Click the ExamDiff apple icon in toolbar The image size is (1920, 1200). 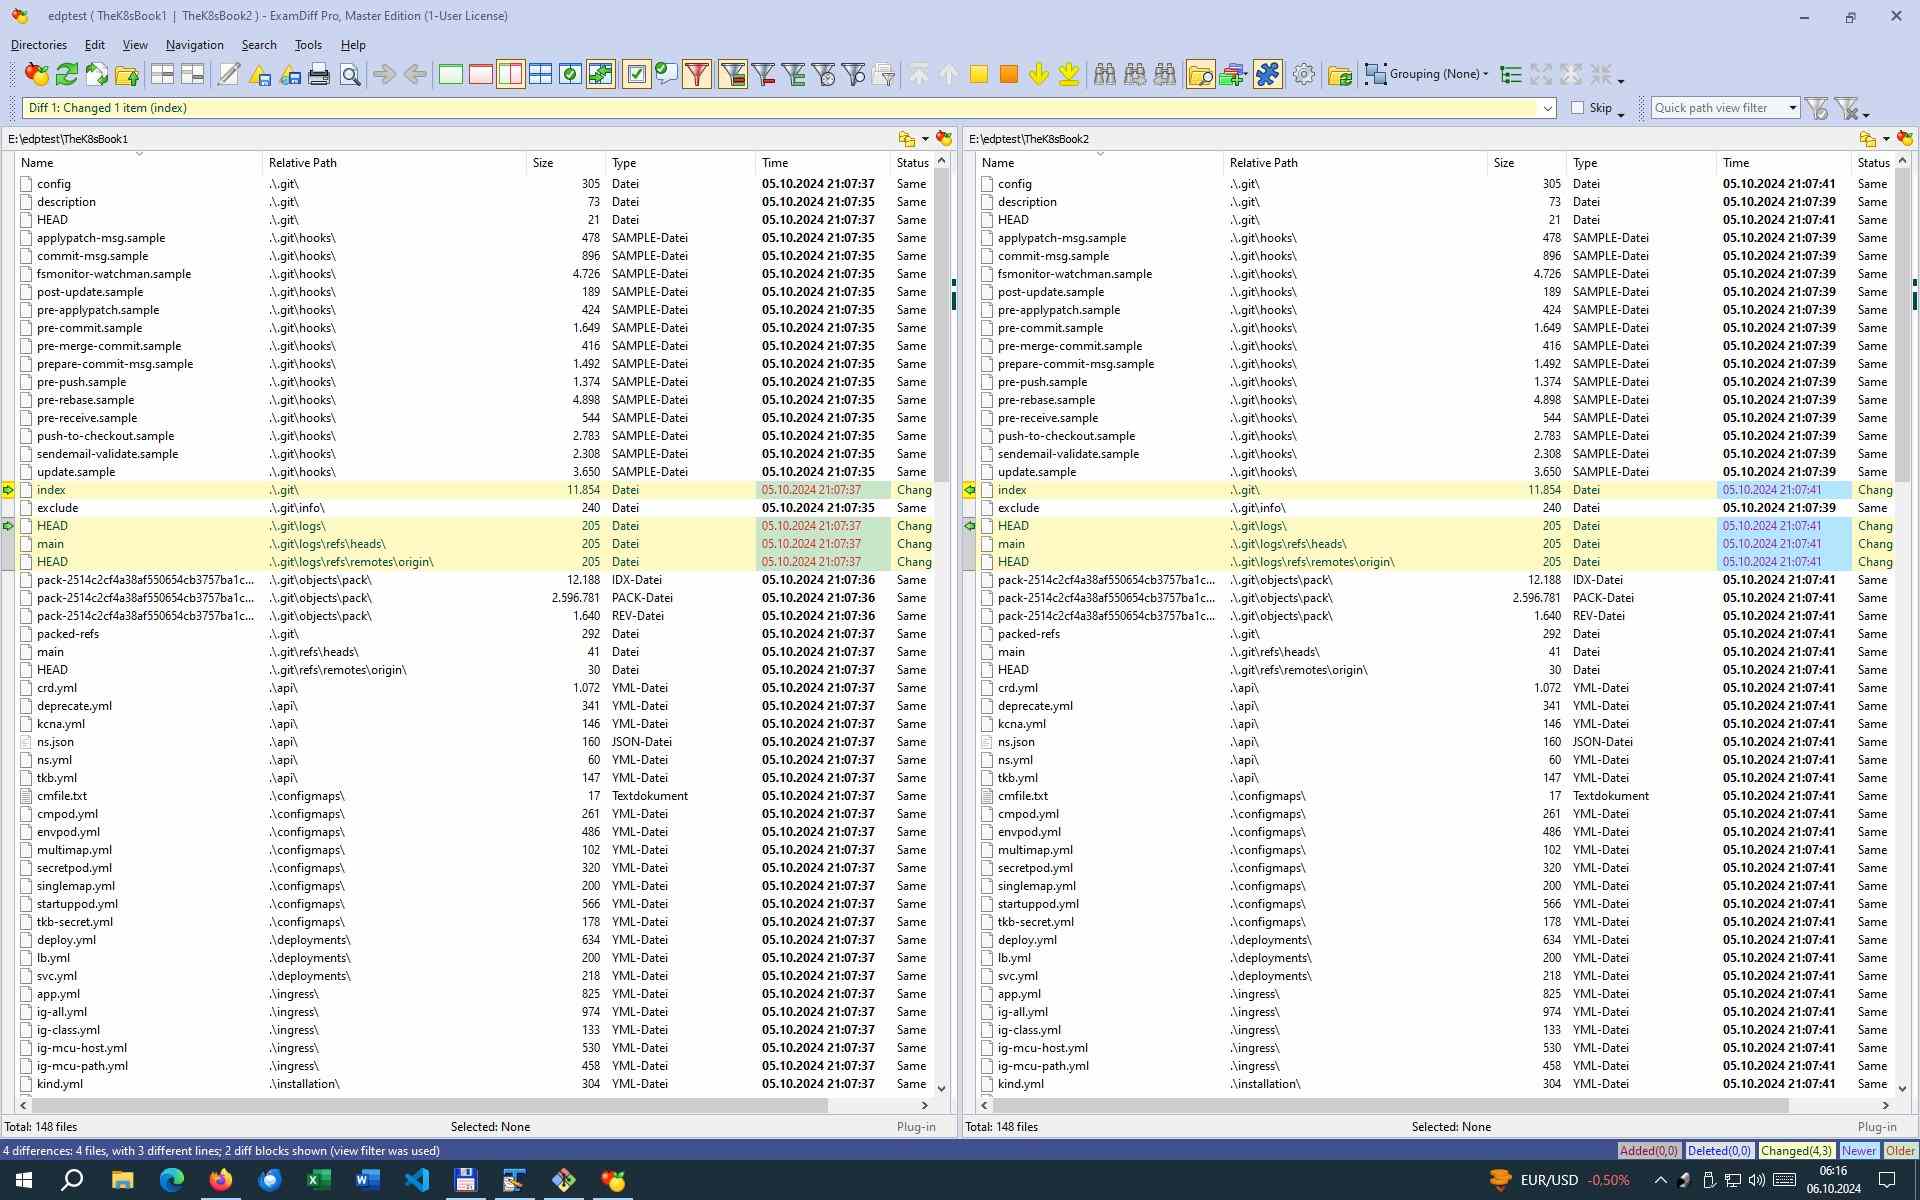tap(37, 74)
